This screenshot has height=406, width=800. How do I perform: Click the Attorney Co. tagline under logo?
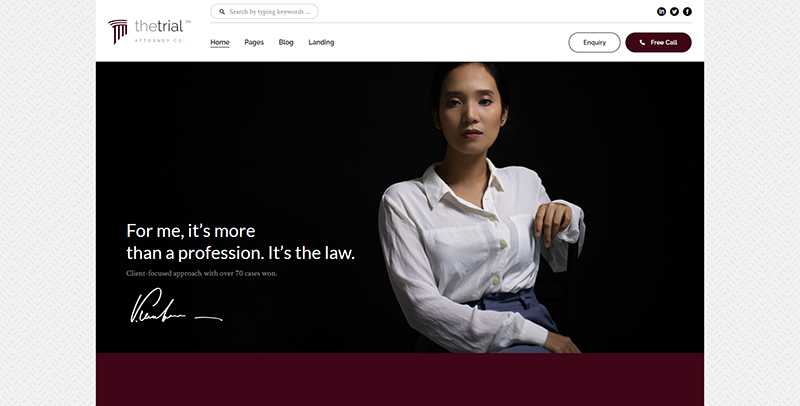(159, 40)
